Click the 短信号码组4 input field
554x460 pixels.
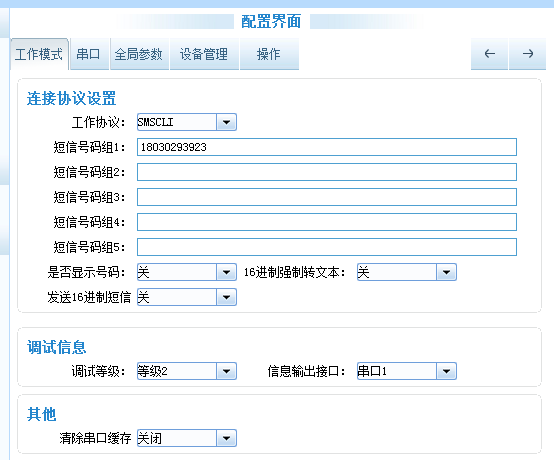pos(327,222)
